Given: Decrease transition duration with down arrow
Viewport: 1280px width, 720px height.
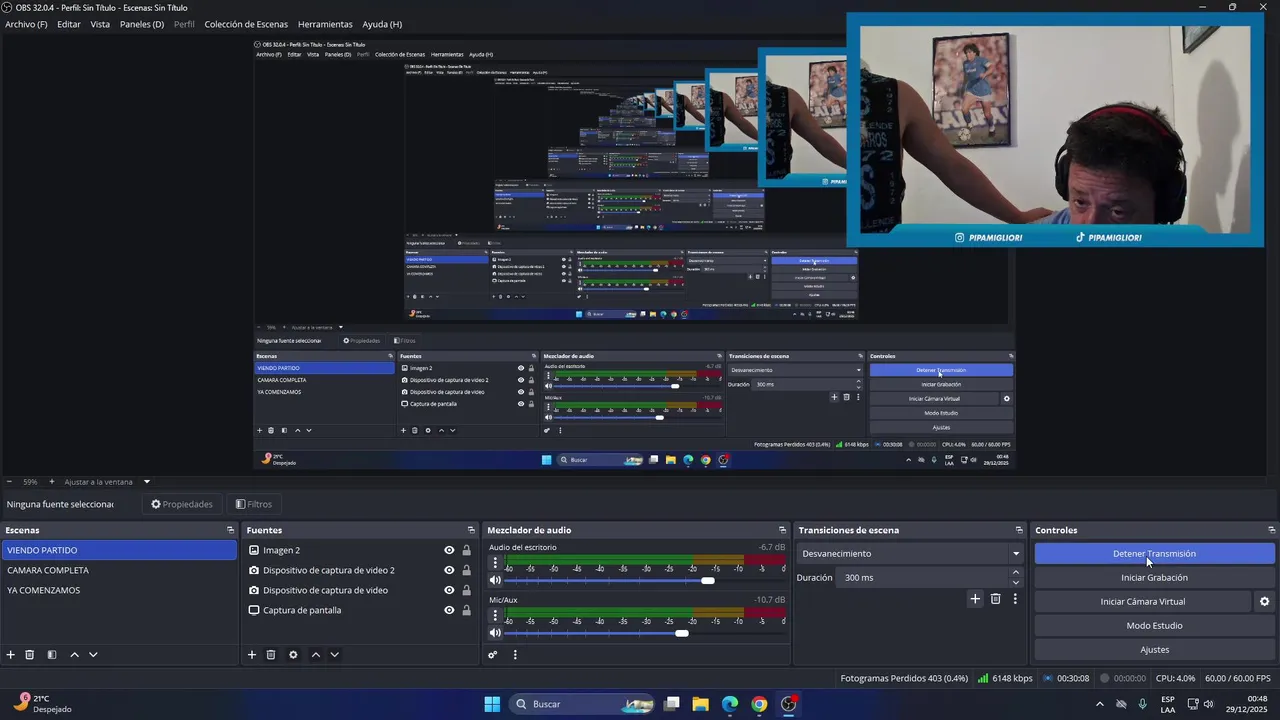Looking at the screenshot, I should pos(1016,583).
